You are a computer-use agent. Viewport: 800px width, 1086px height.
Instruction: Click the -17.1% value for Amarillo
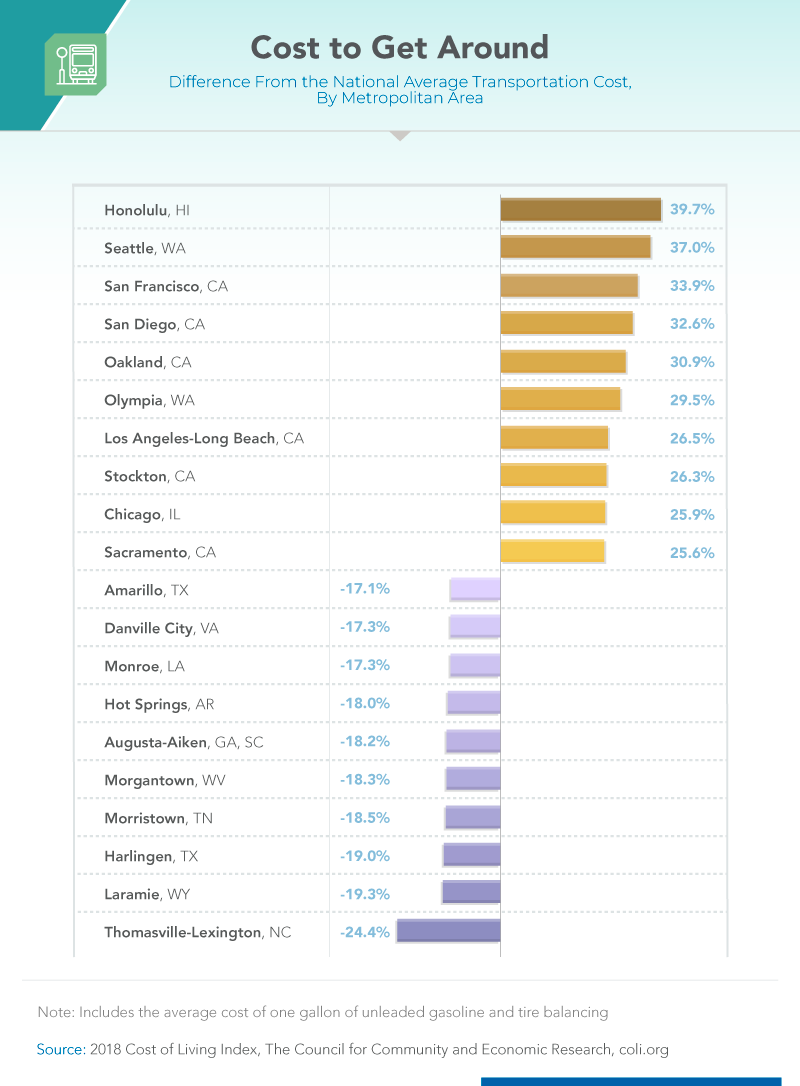tap(365, 589)
